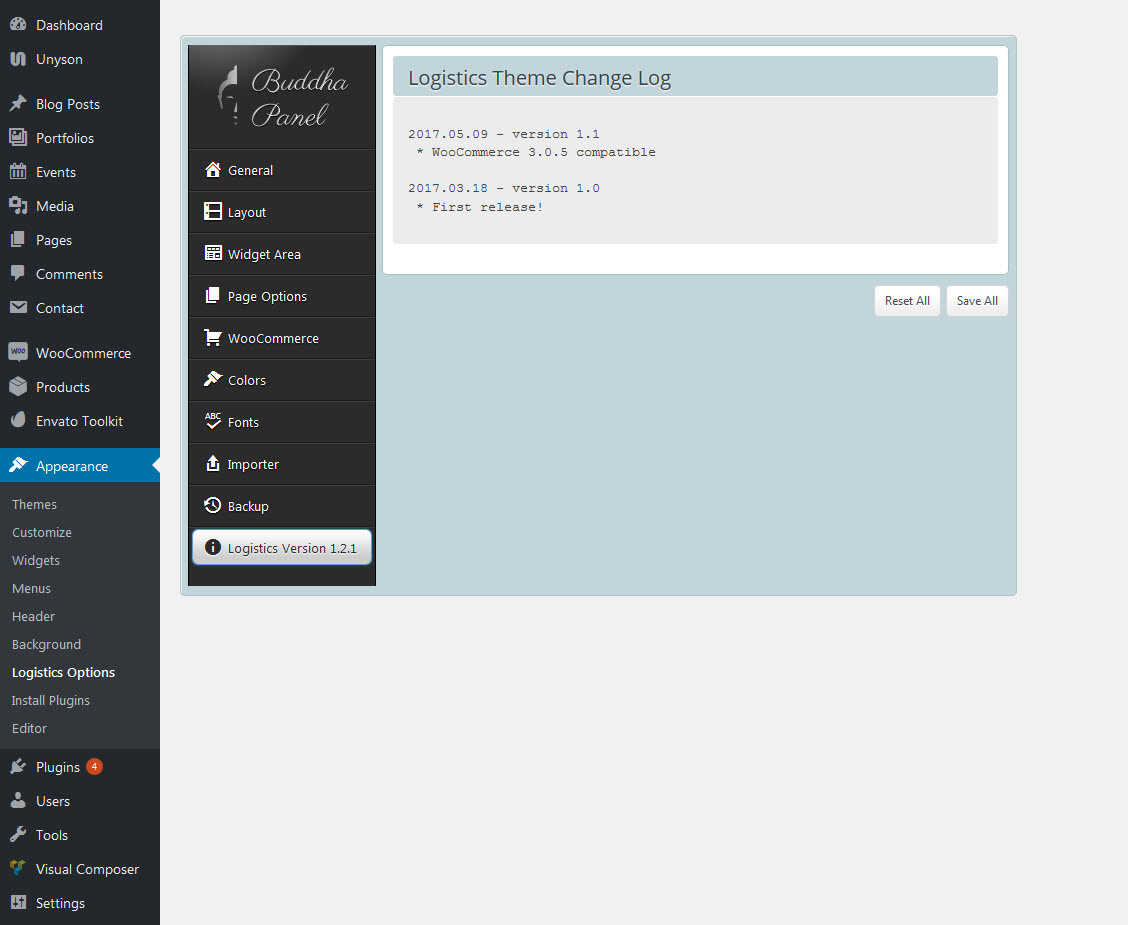Open the Header submenu link
This screenshot has width=1128, height=925.
[x=33, y=616]
